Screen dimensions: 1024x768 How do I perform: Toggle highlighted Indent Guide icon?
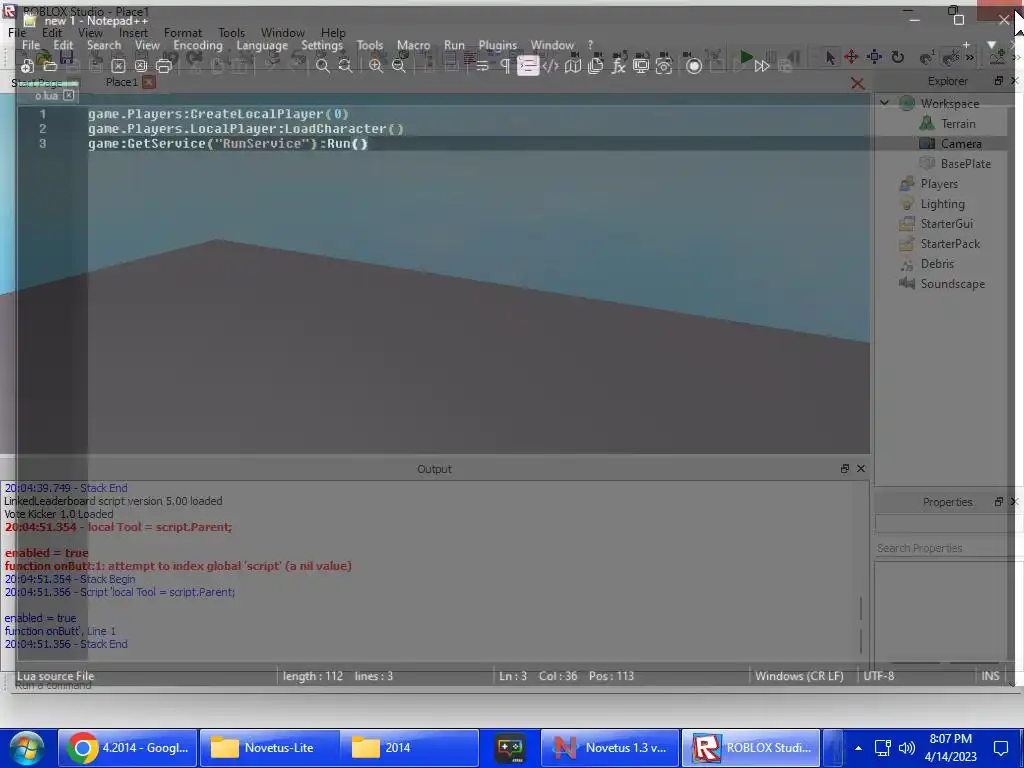tap(528, 66)
